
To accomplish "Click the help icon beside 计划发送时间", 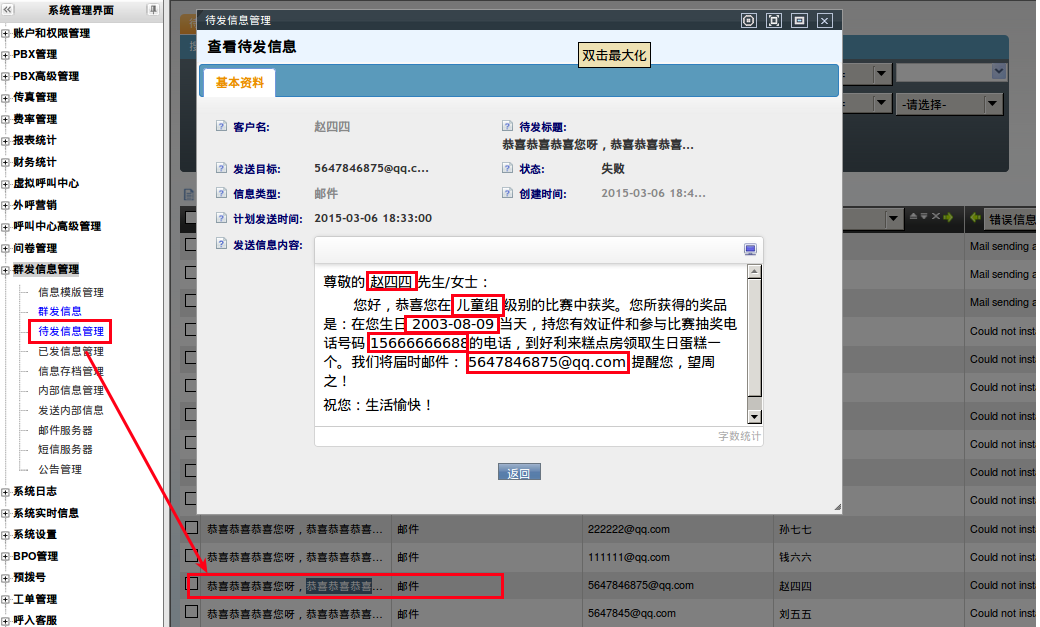I will [221, 218].
